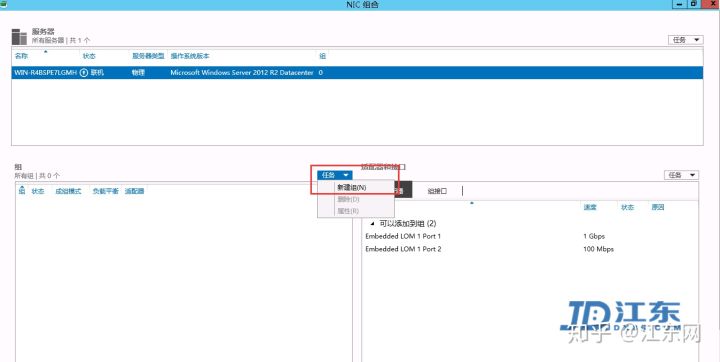
Task: Click the servers icon beside 服务器 heading
Action: tap(19, 37)
